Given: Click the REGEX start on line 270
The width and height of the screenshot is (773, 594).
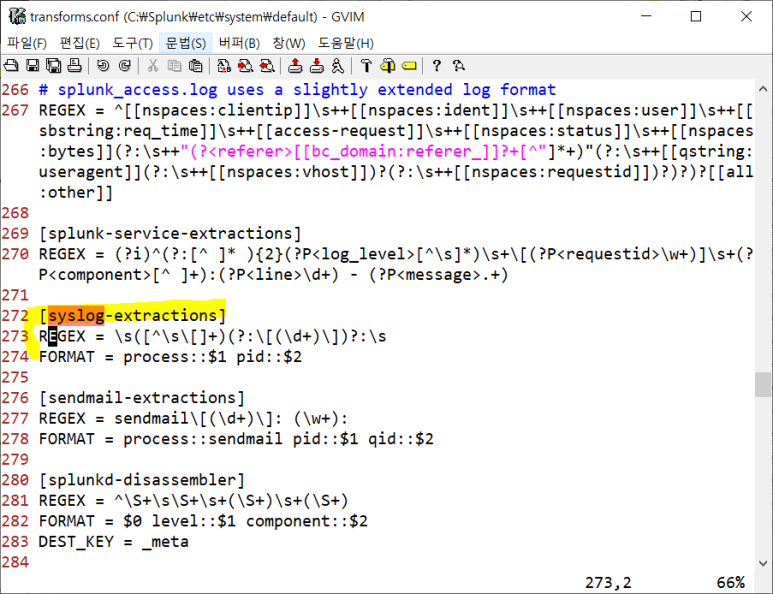Looking at the screenshot, I should point(62,254).
